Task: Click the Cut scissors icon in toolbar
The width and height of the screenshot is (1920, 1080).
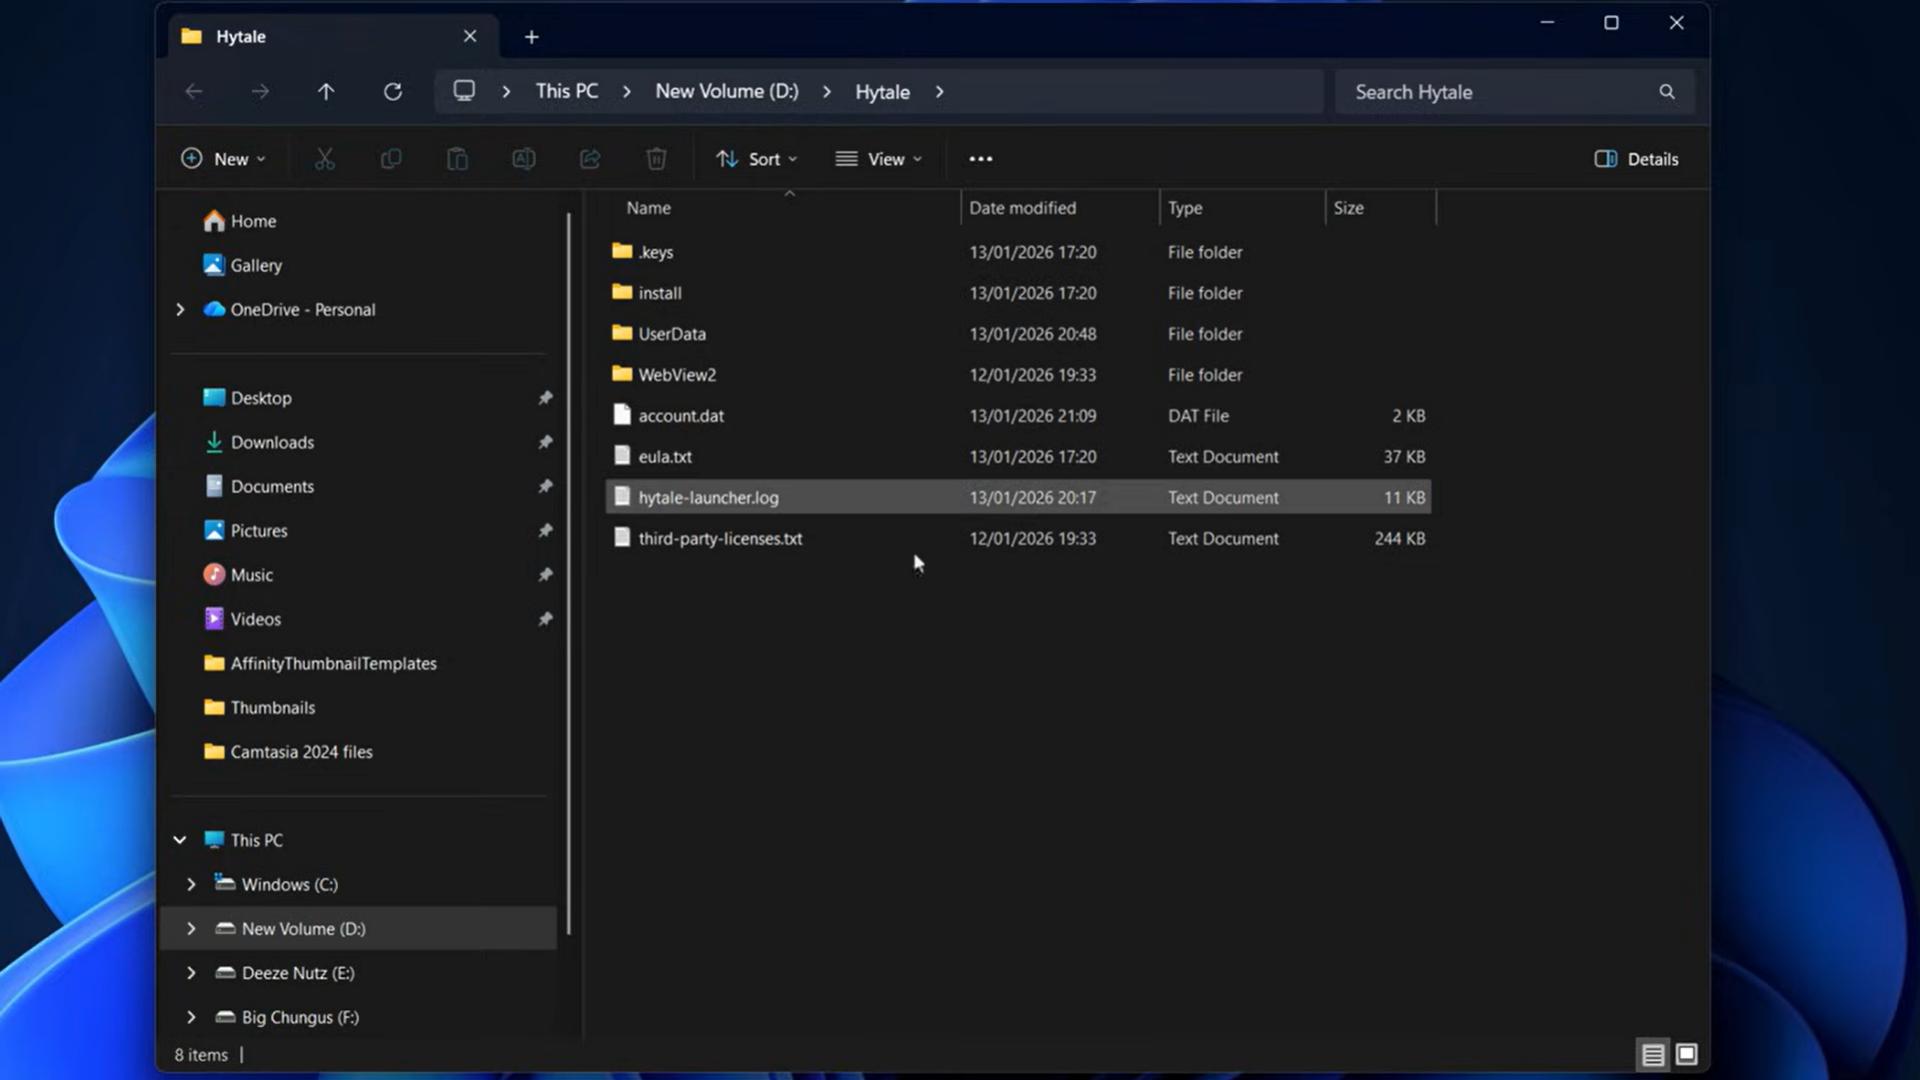Action: point(325,159)
